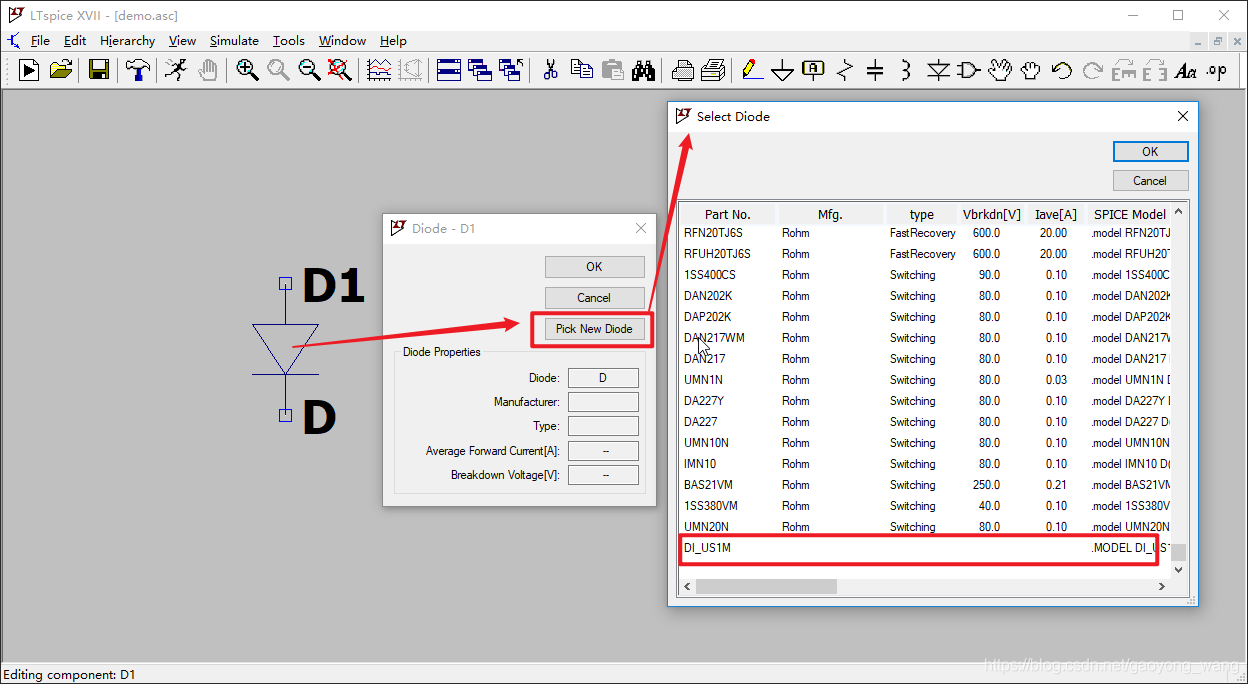Zoom out using the minus magnifier icon
The width and height of the screenshot is (1248, 684).
coord(309,70)
